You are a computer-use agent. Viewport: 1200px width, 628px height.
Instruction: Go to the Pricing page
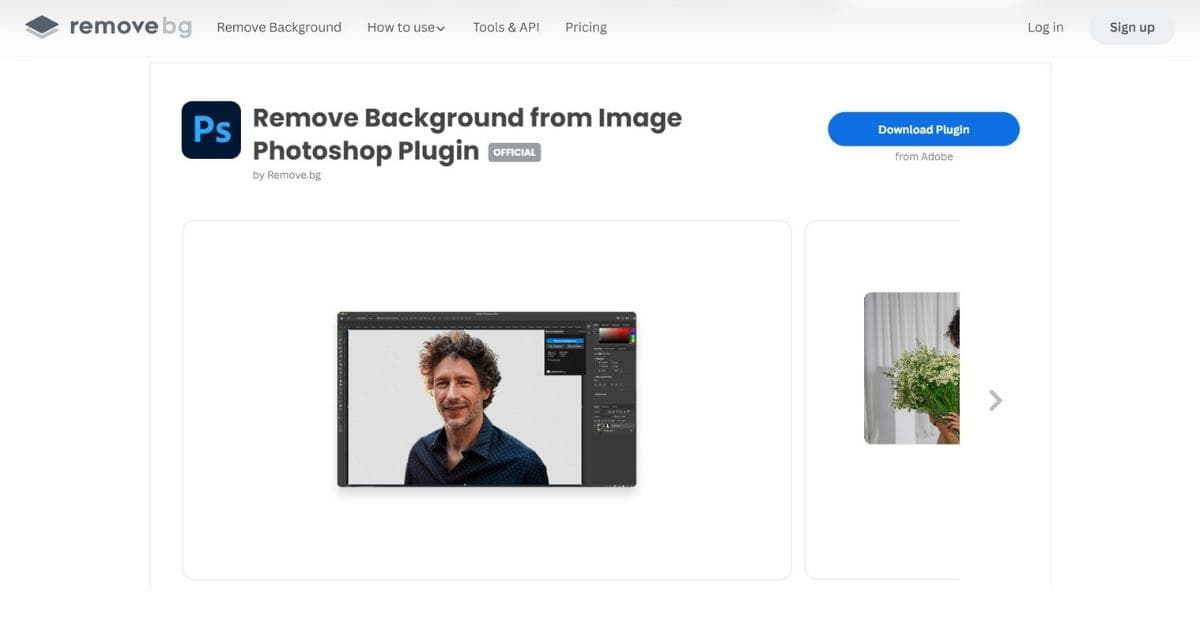(x=586, y=27)
